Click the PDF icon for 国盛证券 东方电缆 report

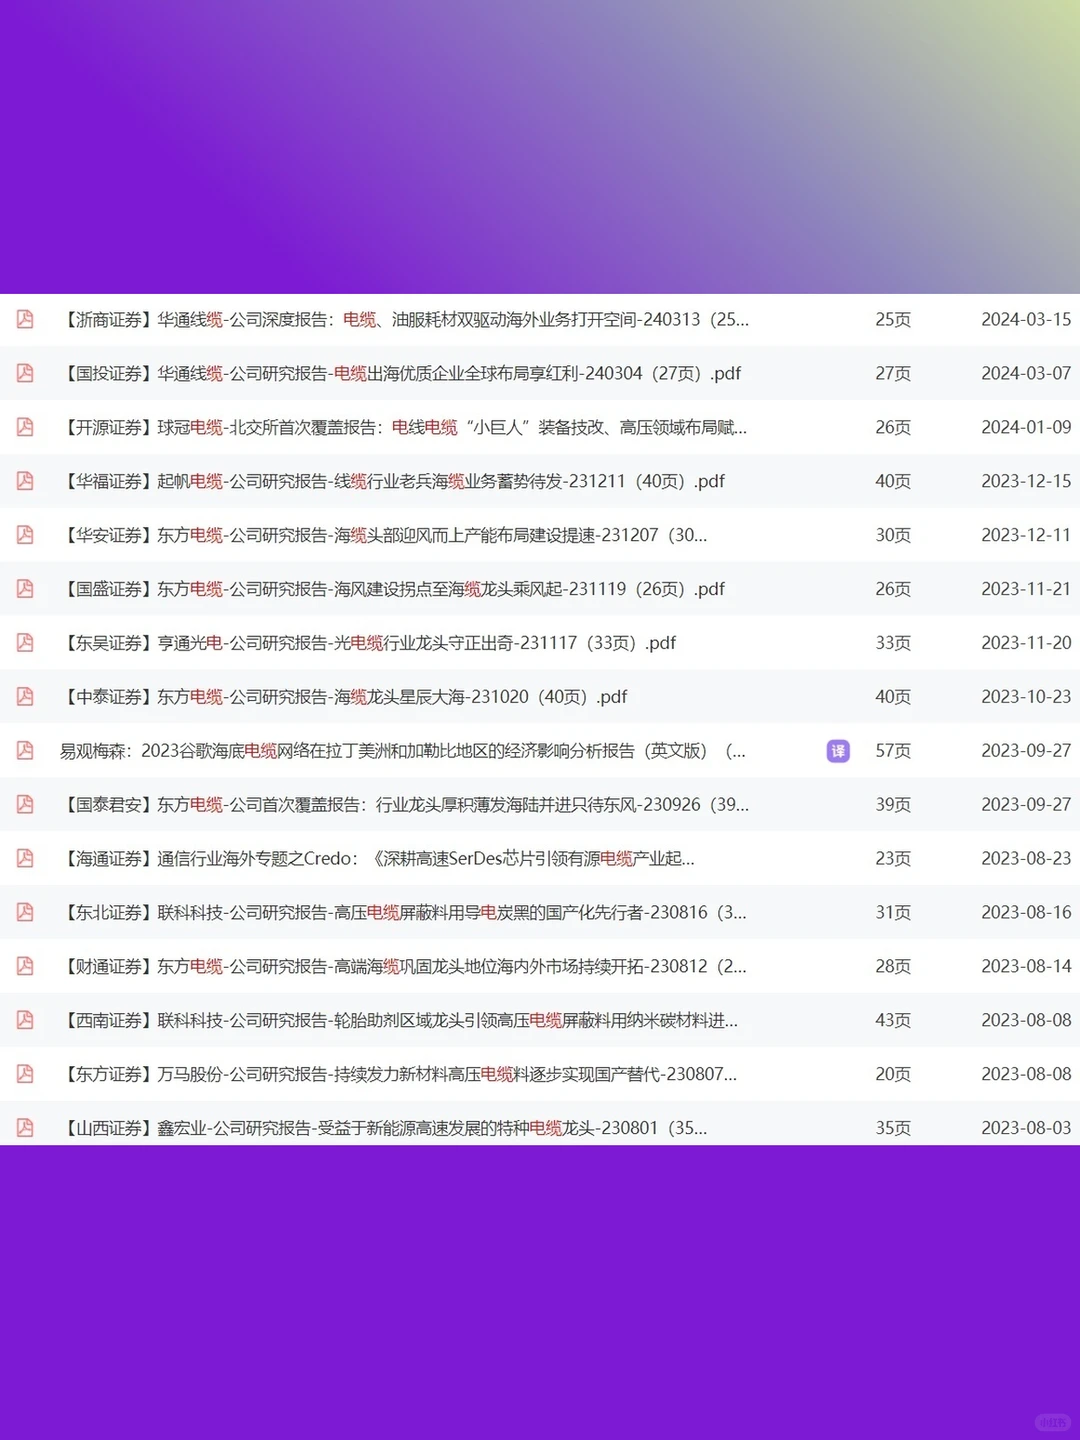point(25,589)
